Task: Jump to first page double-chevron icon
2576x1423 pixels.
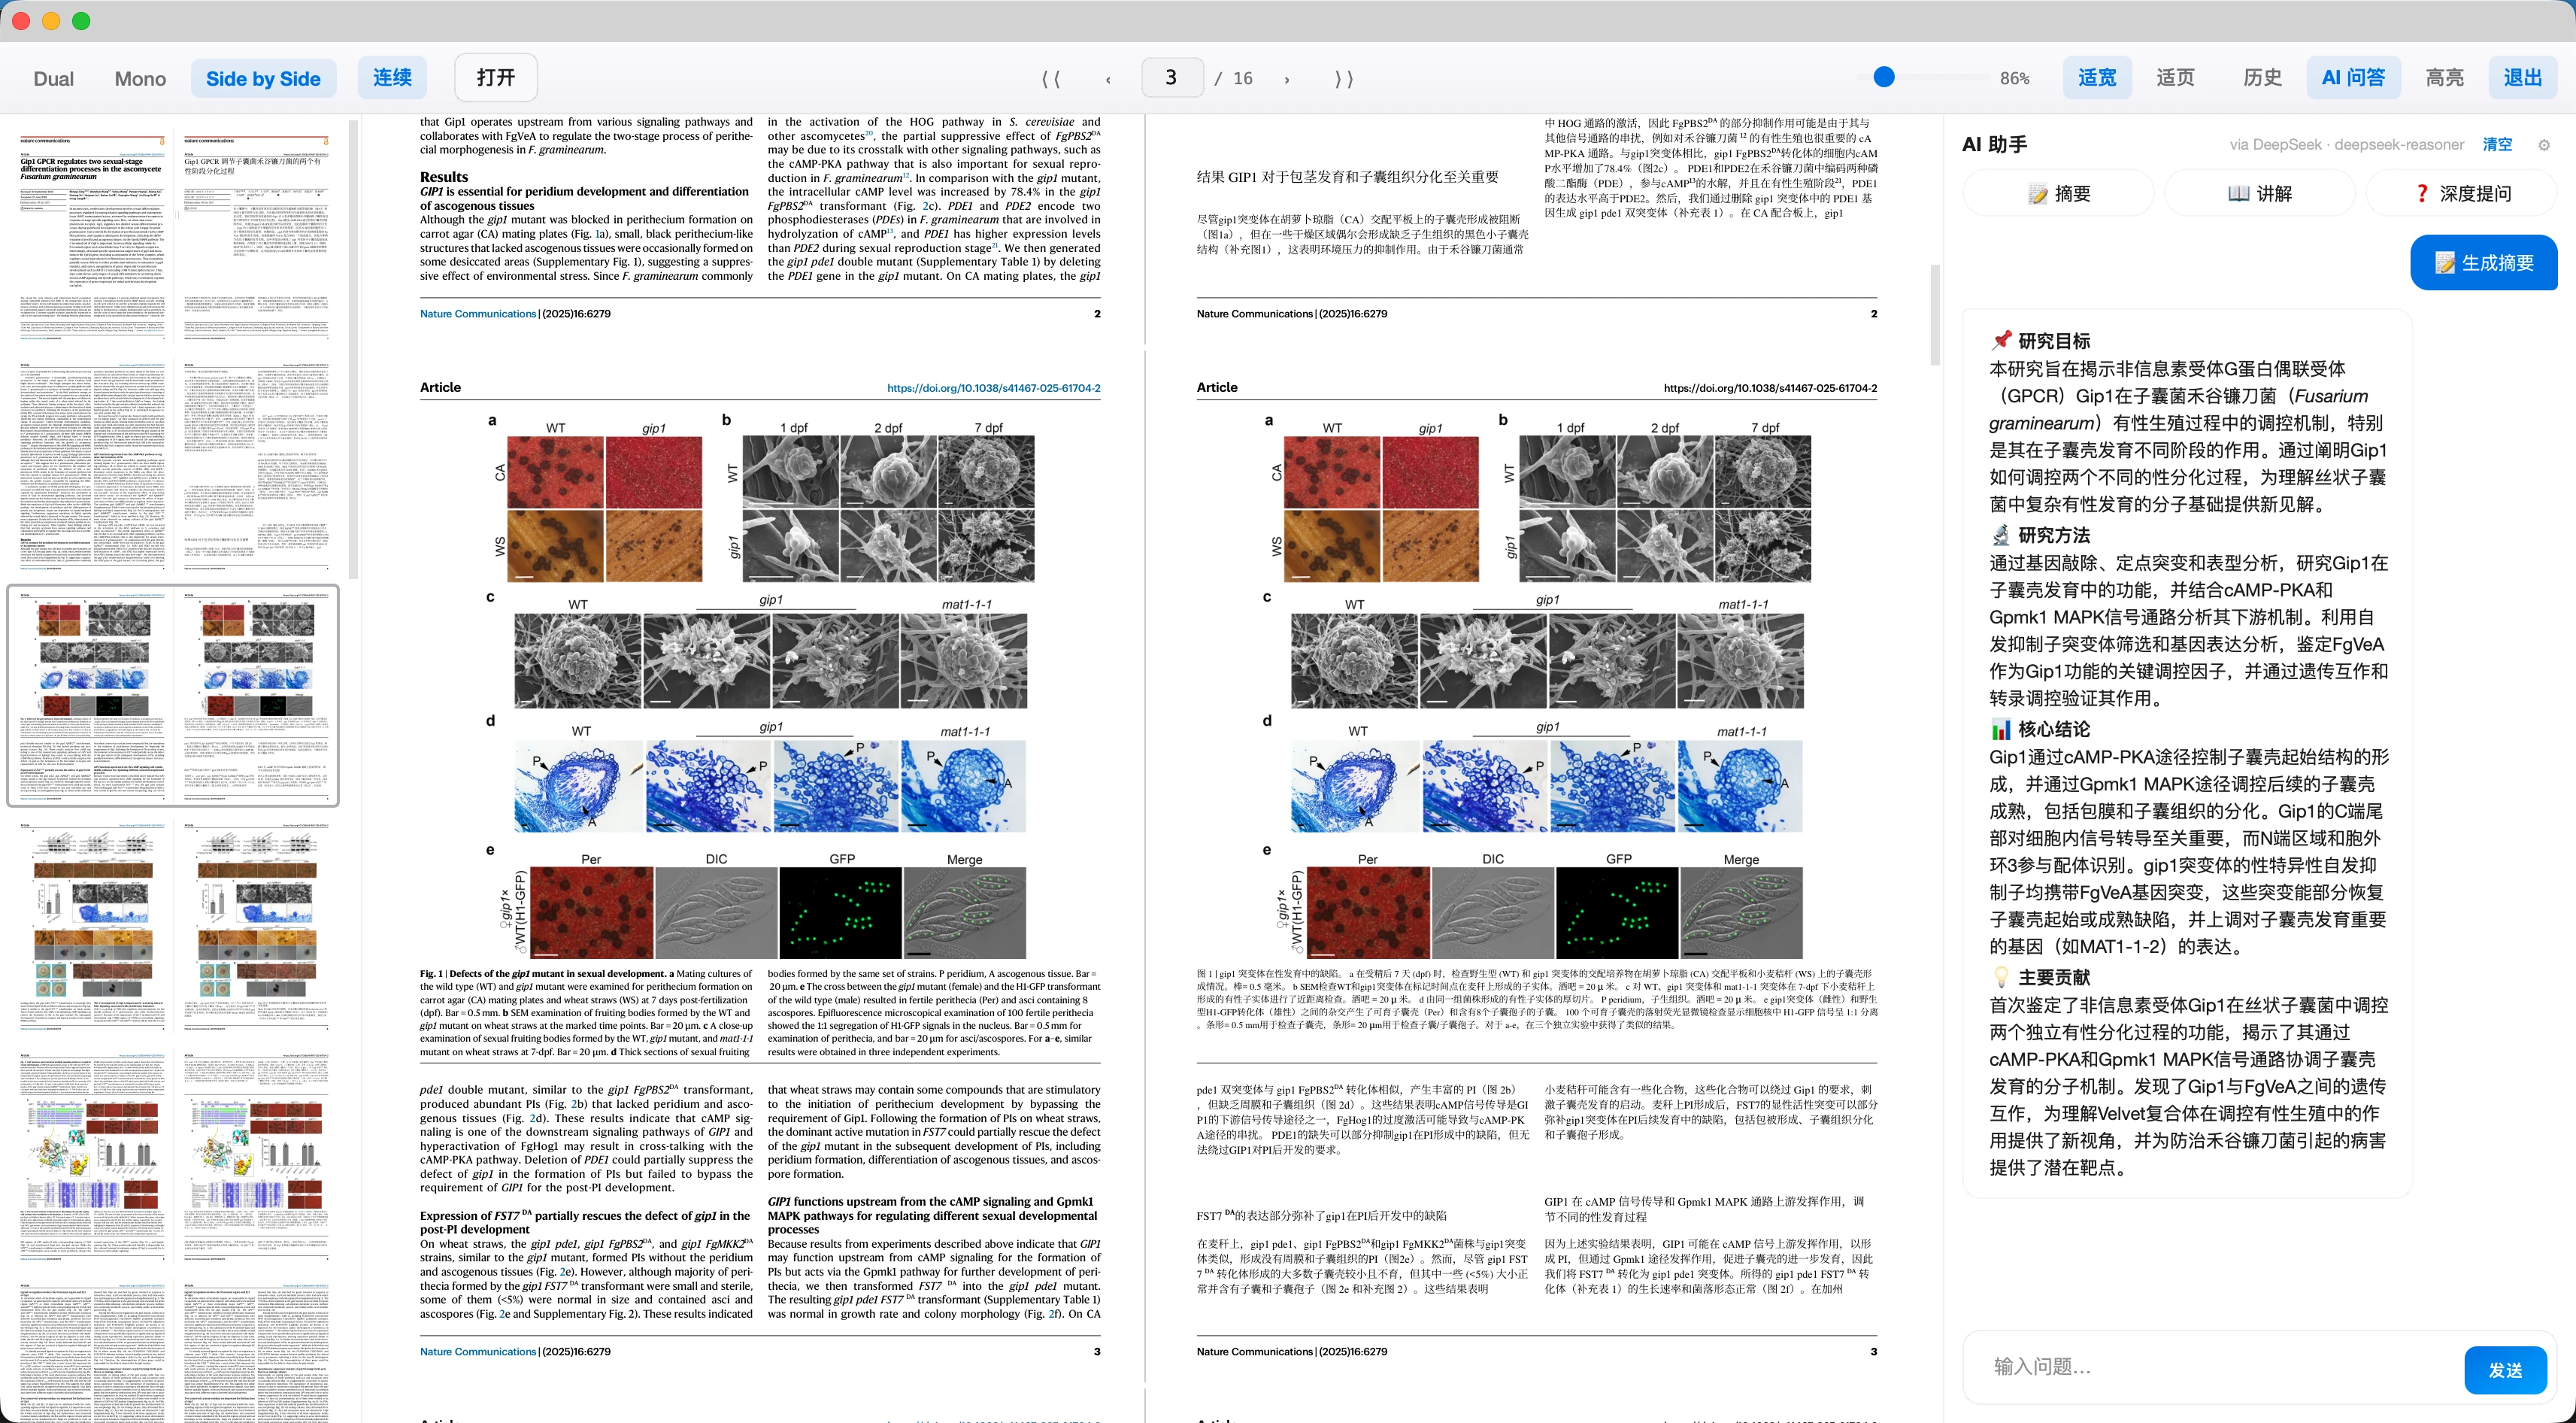Action: click(x=1051, y=78)
